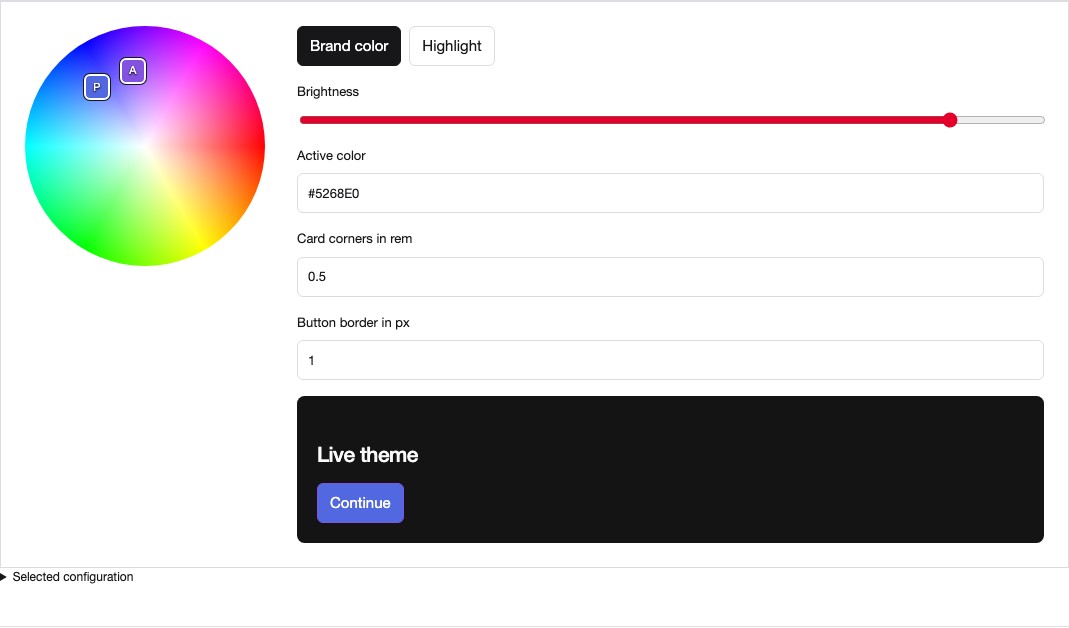Image resolution: width=1069 pixels, height=628 pixels.
Task: Select the P marker on color wheel
Action: point(97,87)
